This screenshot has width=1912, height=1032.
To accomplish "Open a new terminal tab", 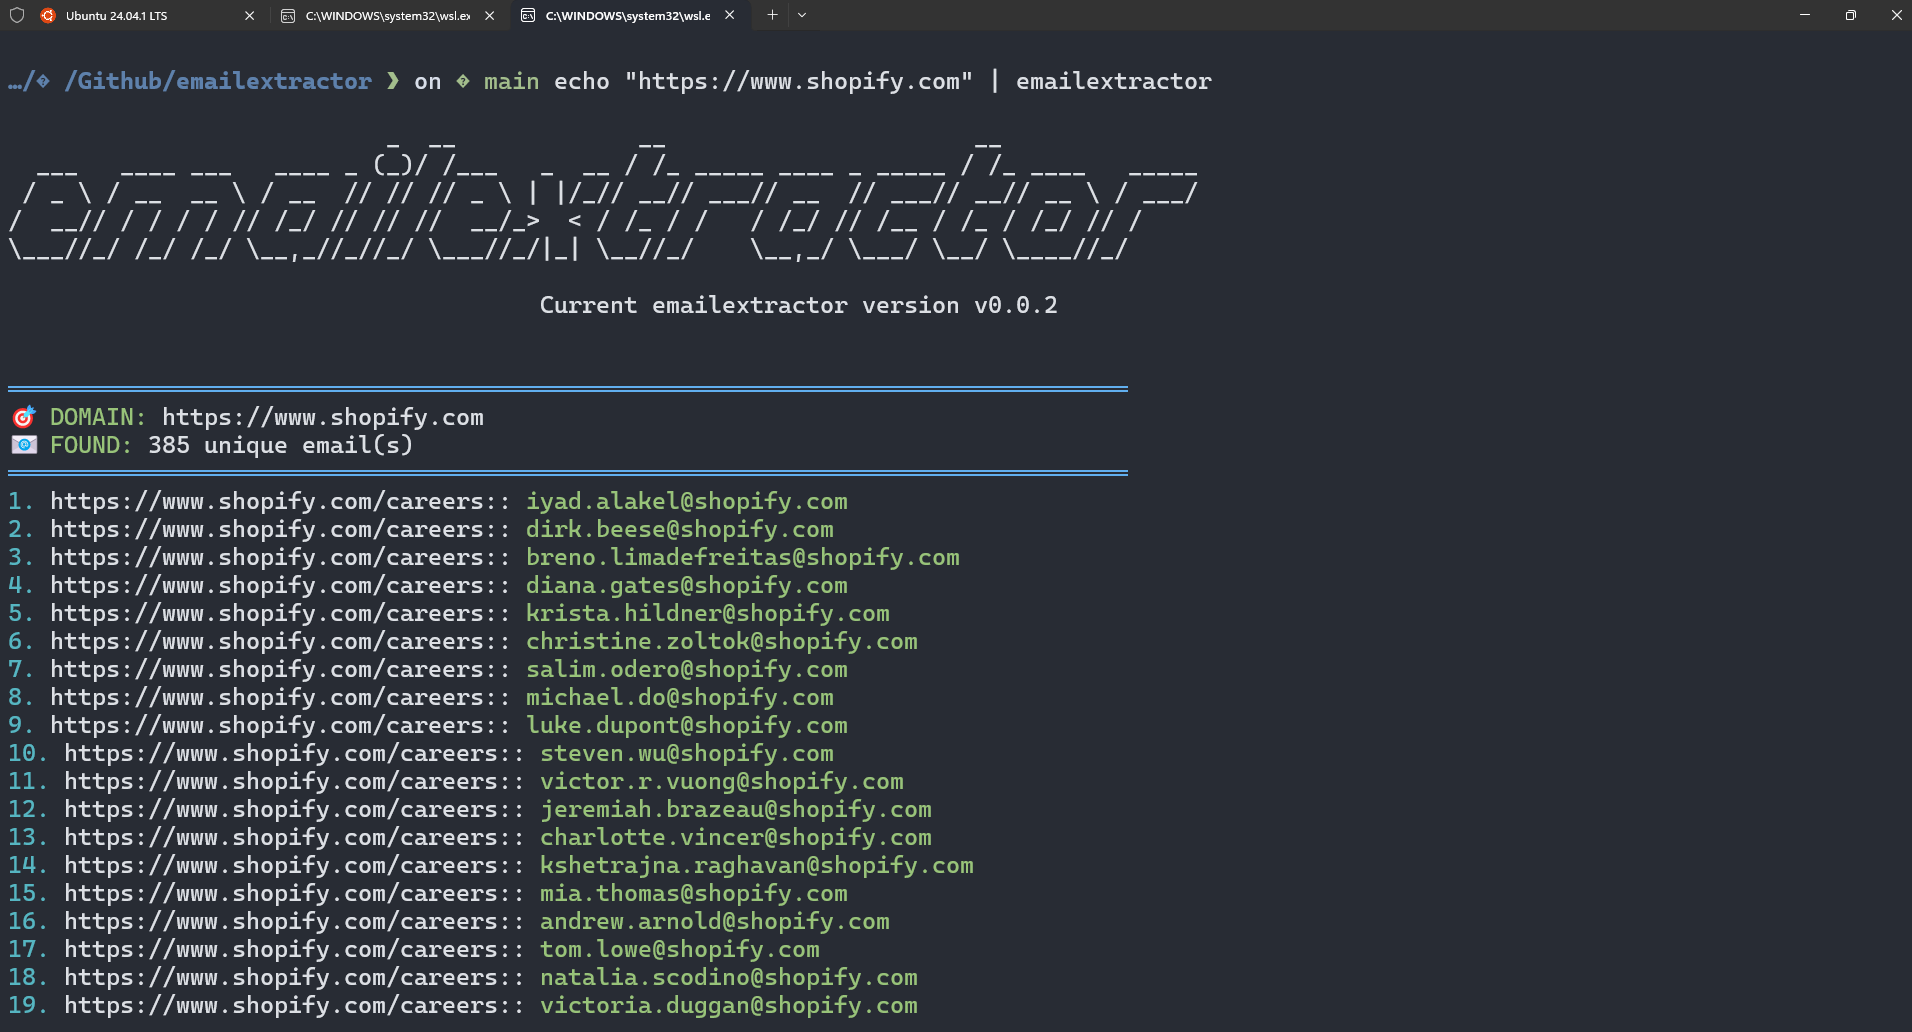I will (772, 15).
